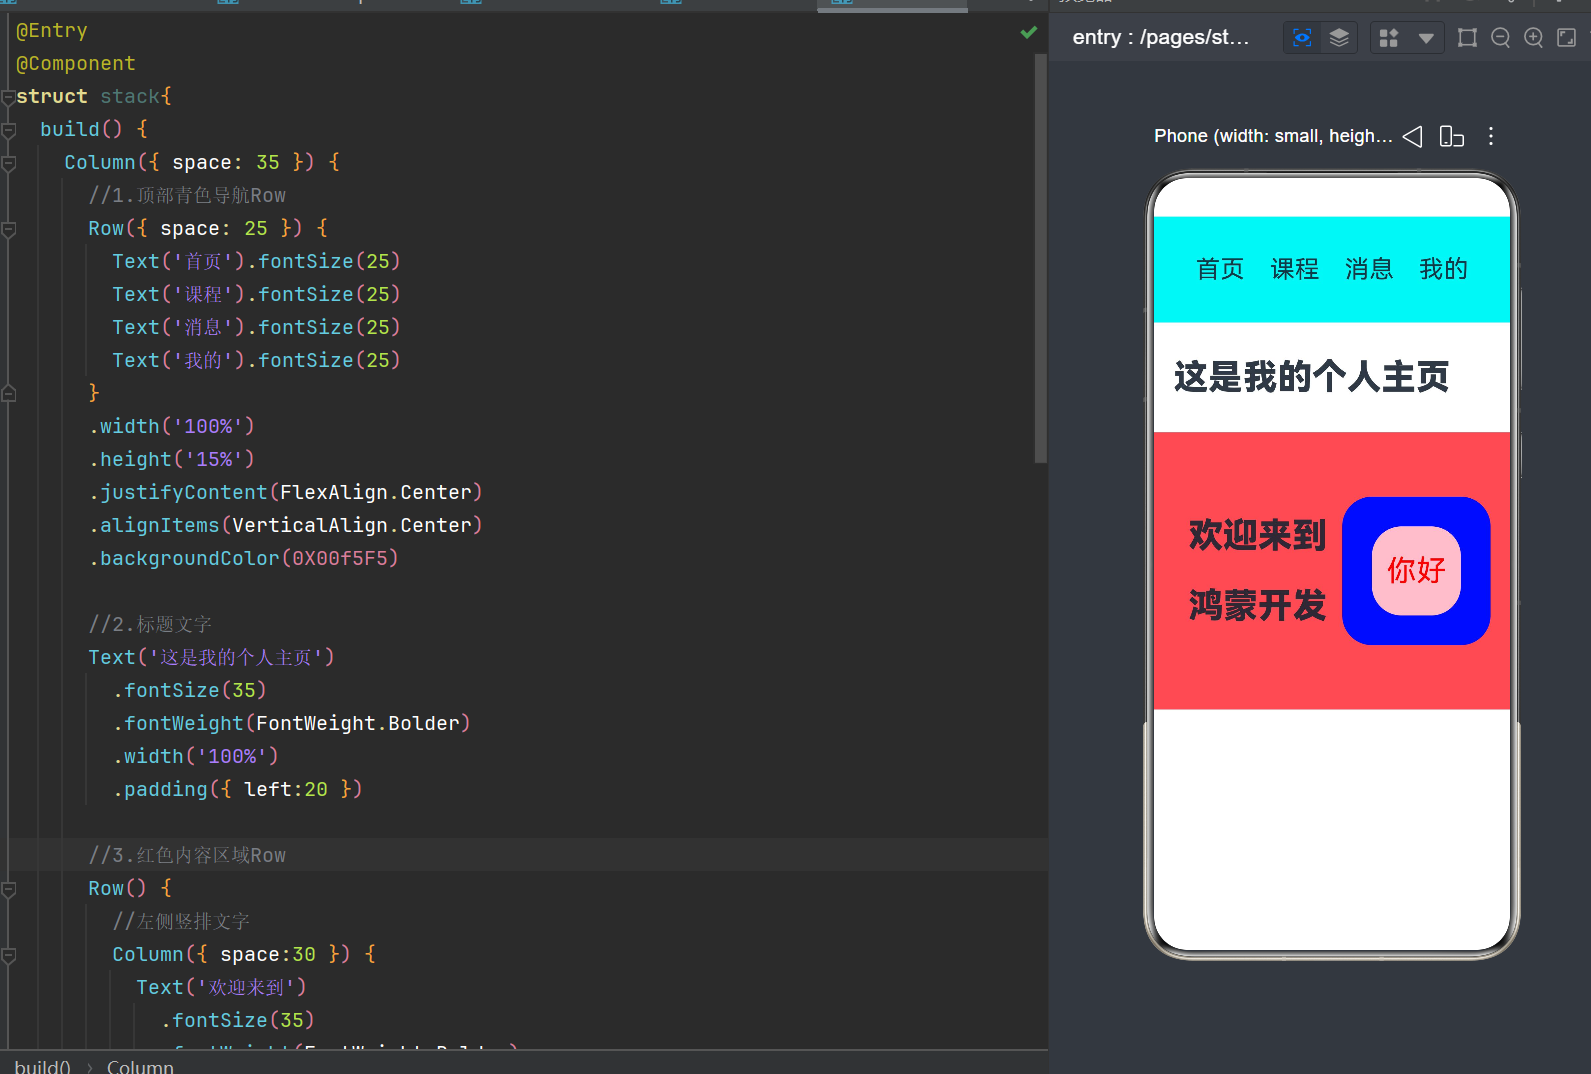Click the '@Component' decorator line
Screen dimensions: 1591x1074
(76, 64)
